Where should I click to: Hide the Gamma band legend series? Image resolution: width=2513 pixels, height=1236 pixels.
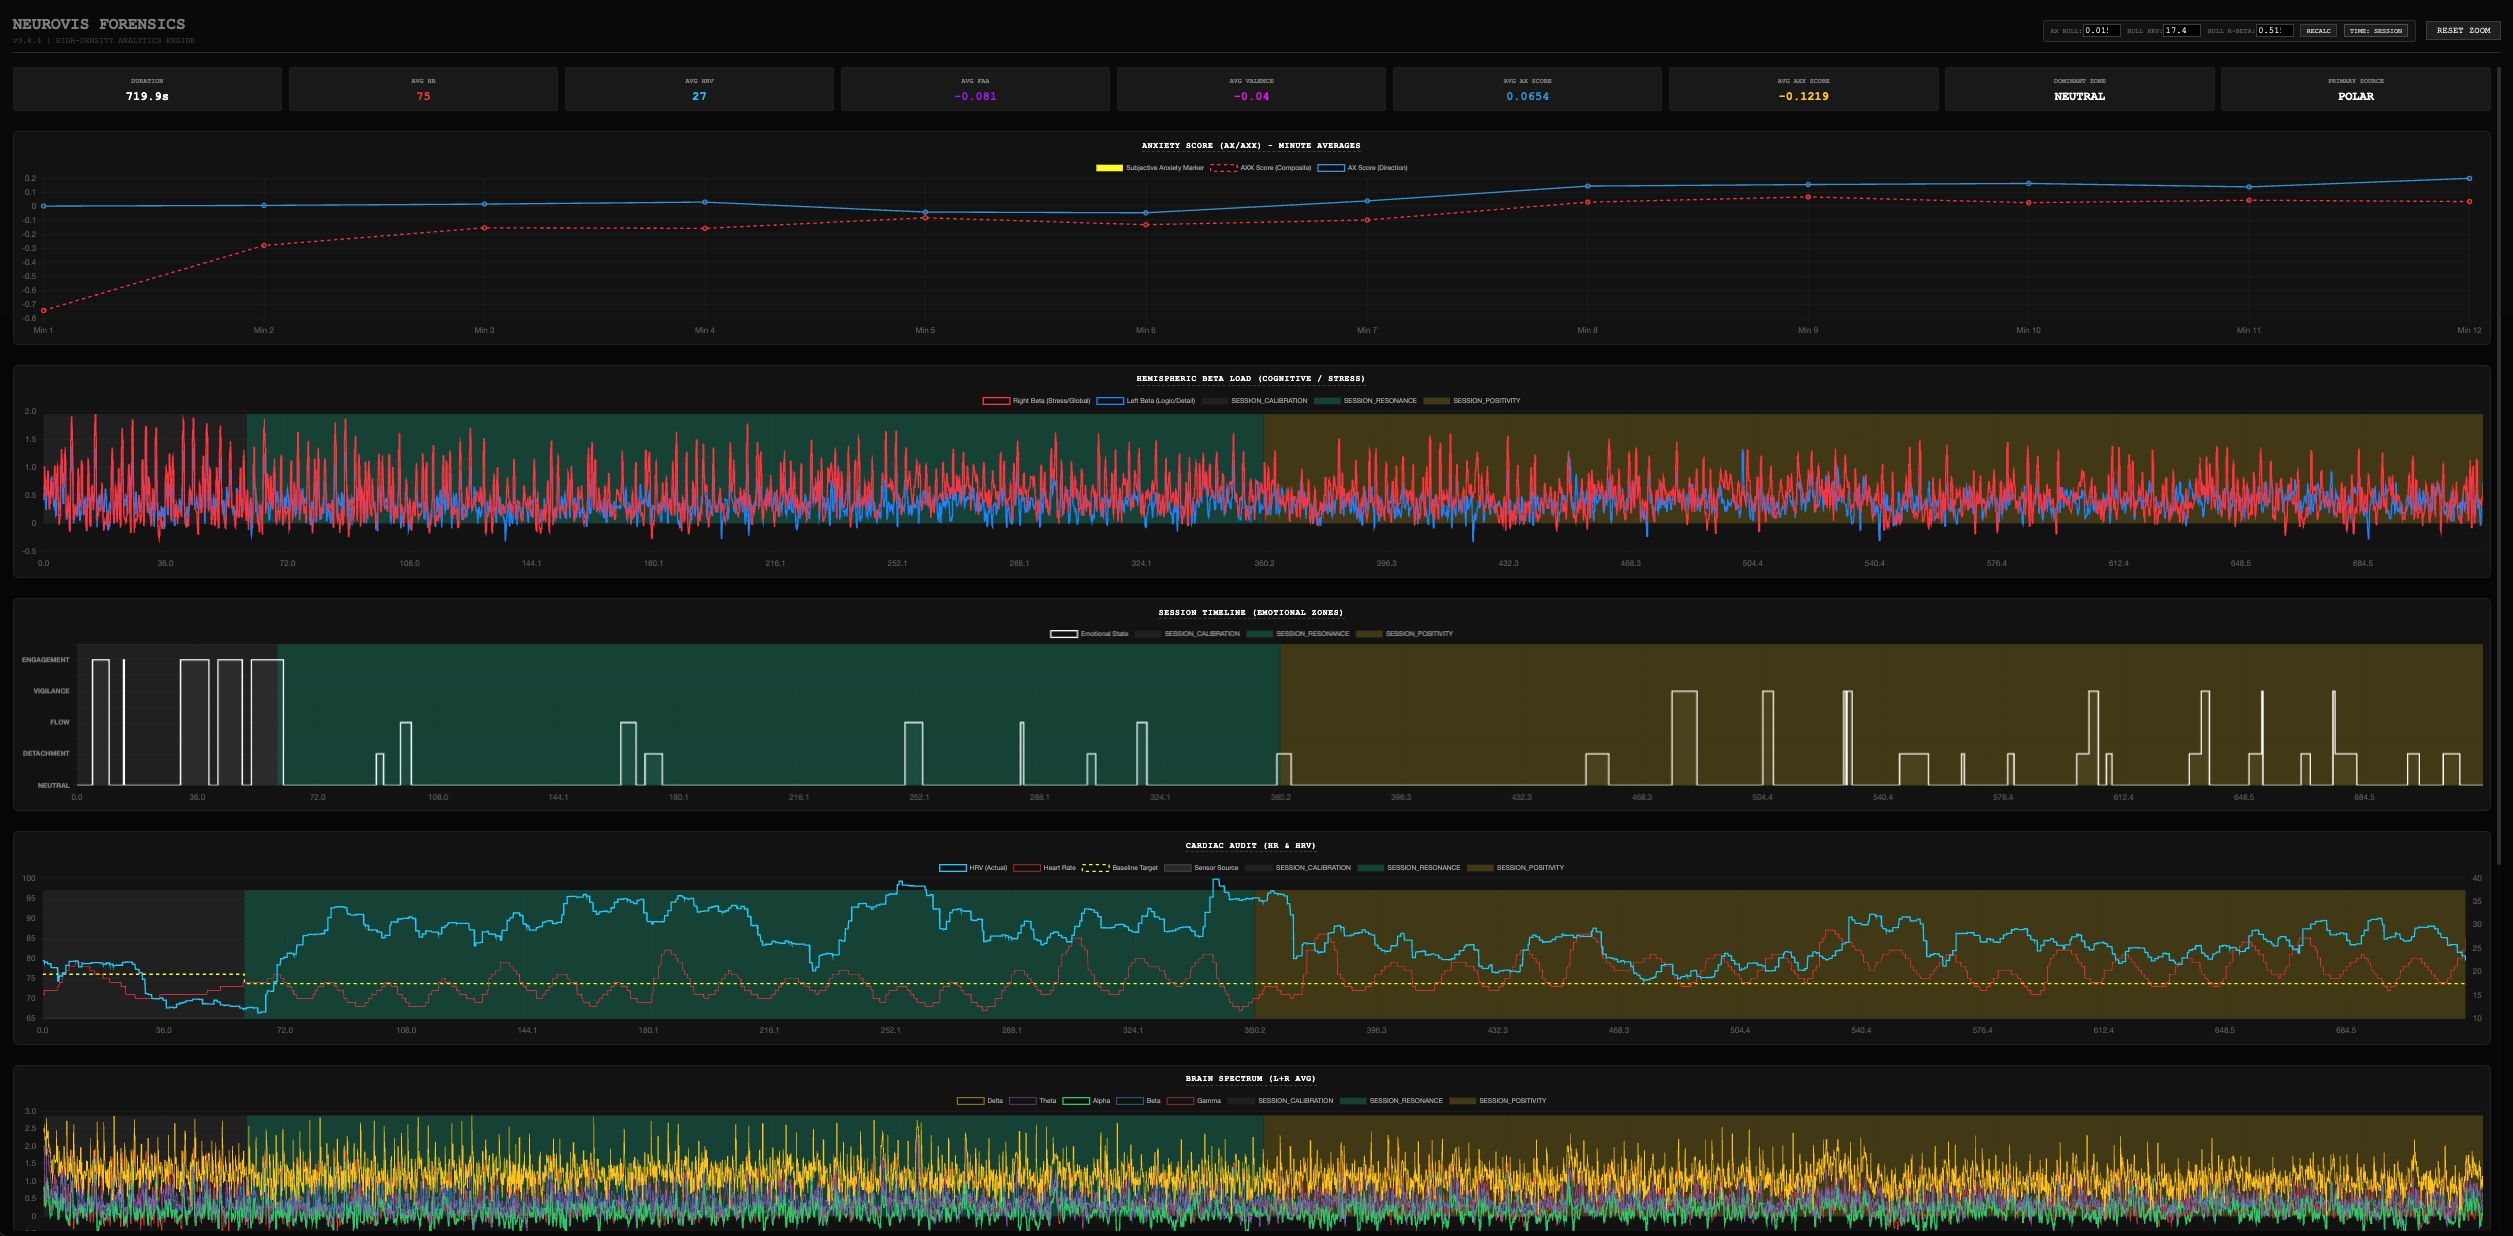tap(1194, 1101)
